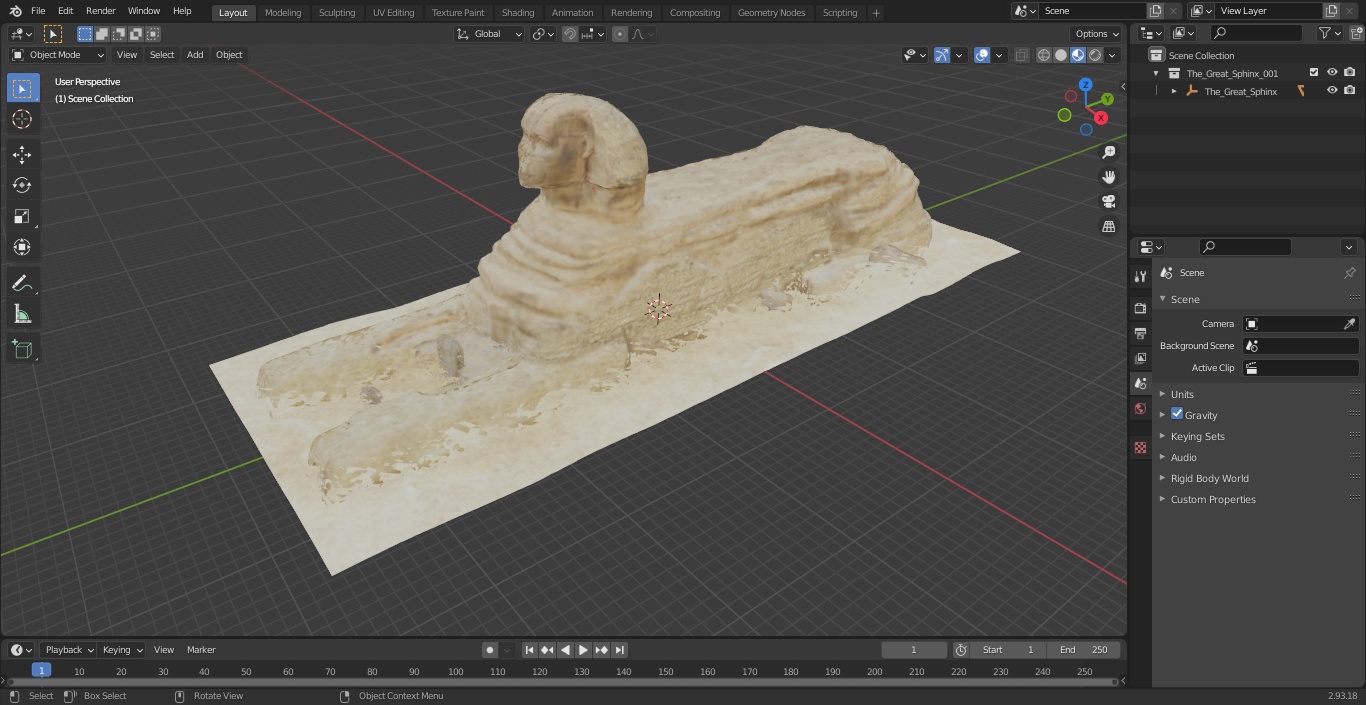Hide The_Great_Sphinx_001 collection in viewport
This screenshot has width=1366, height=705.
1332,73
